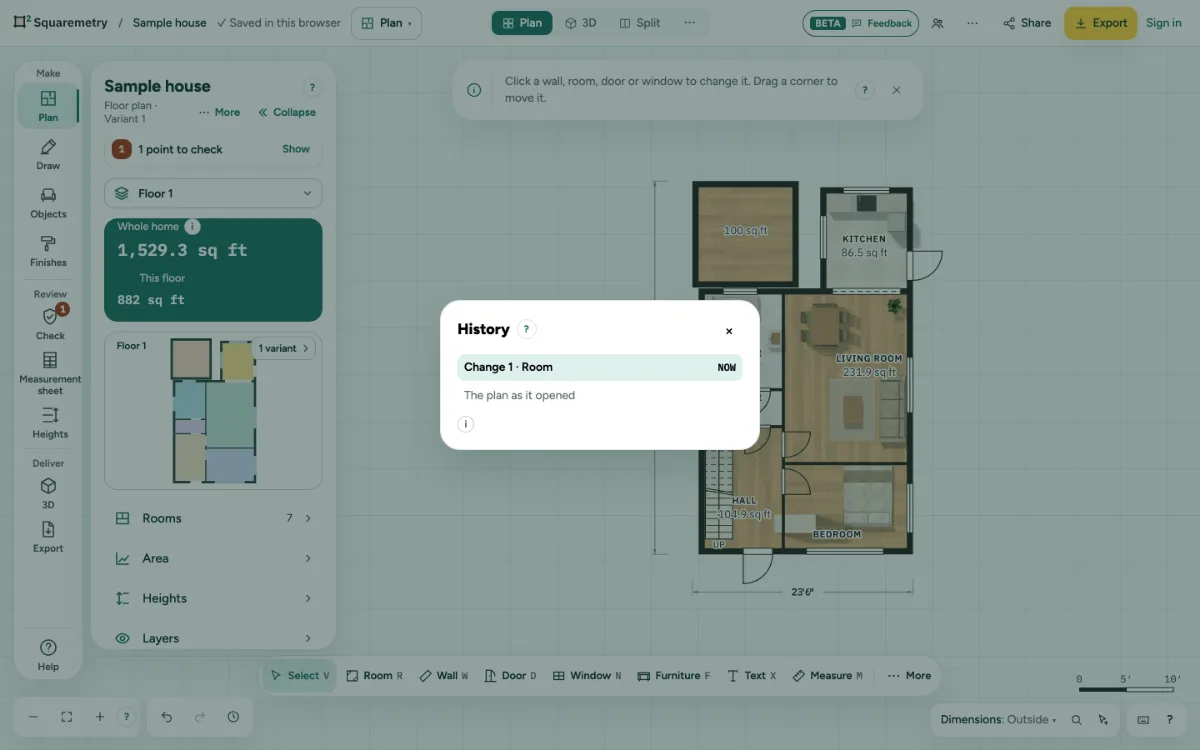
Task: Open the BETA Feedback button
Action: coord(861,23)
